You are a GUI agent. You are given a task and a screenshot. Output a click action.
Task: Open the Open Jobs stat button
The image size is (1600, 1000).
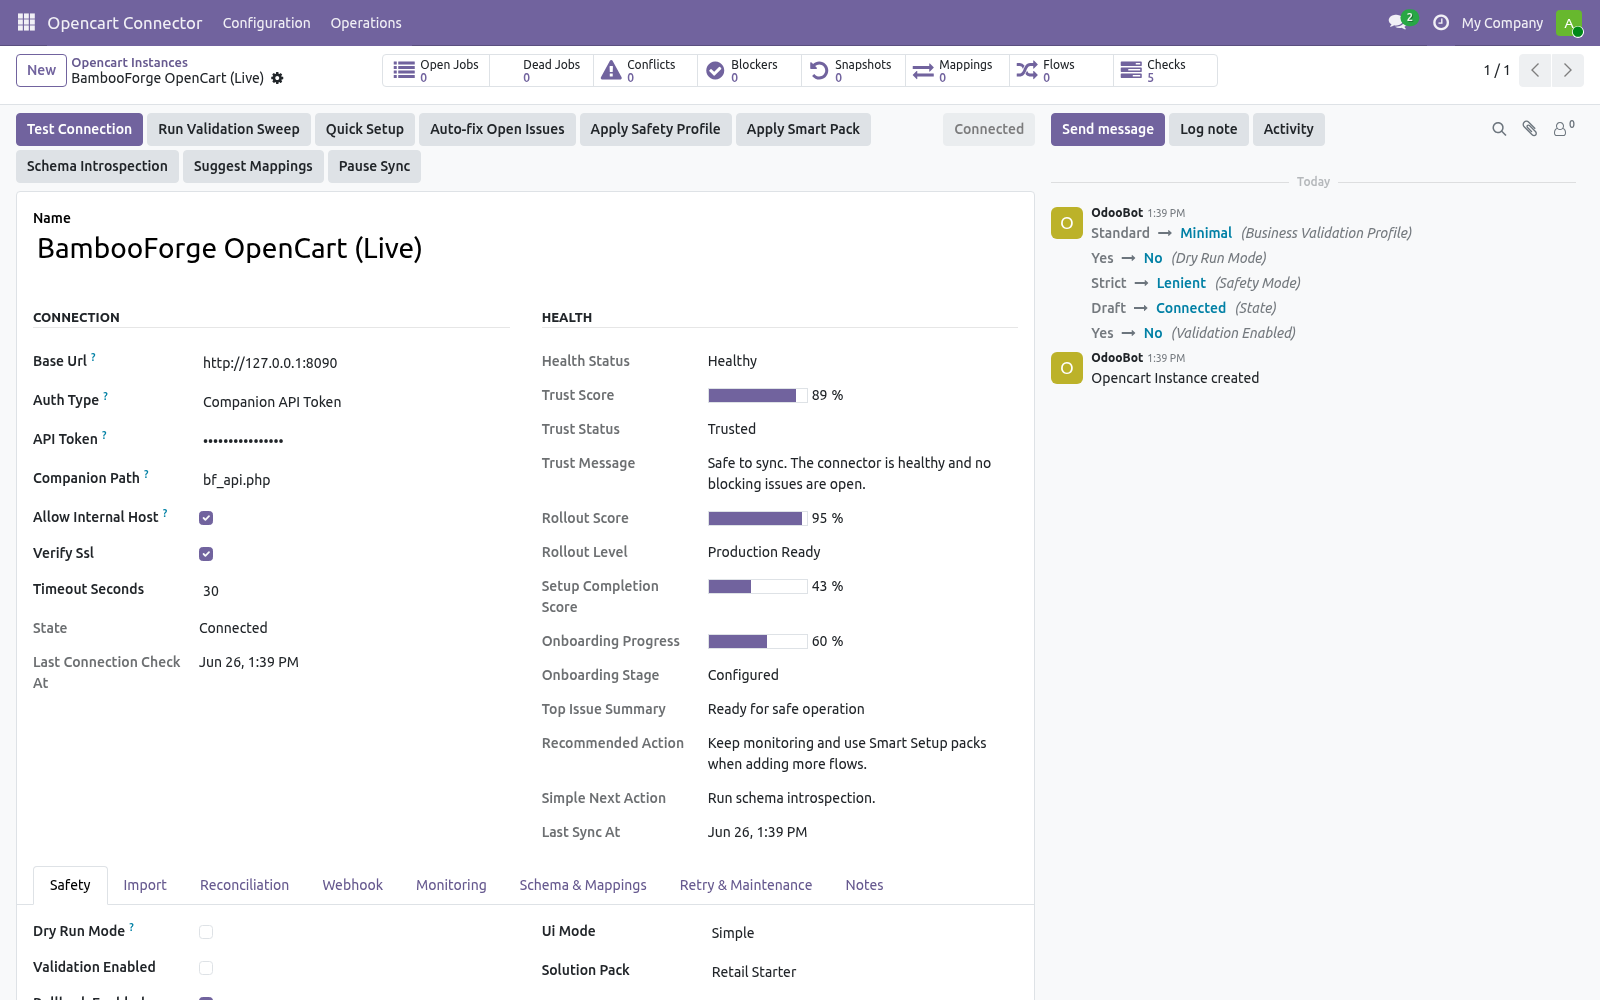[437, 70]
